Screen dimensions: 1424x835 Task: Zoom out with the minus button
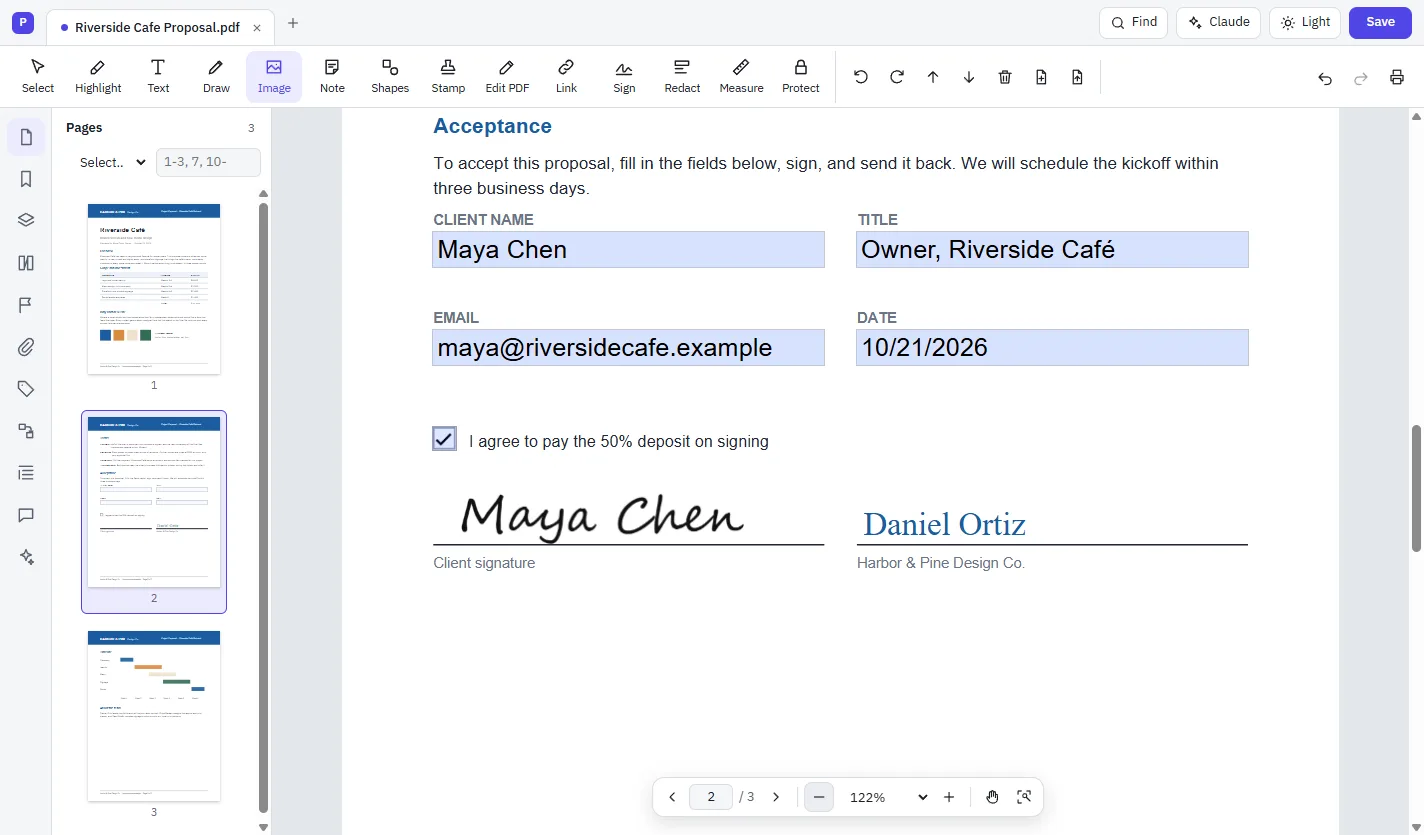click(x=819, y=797)
